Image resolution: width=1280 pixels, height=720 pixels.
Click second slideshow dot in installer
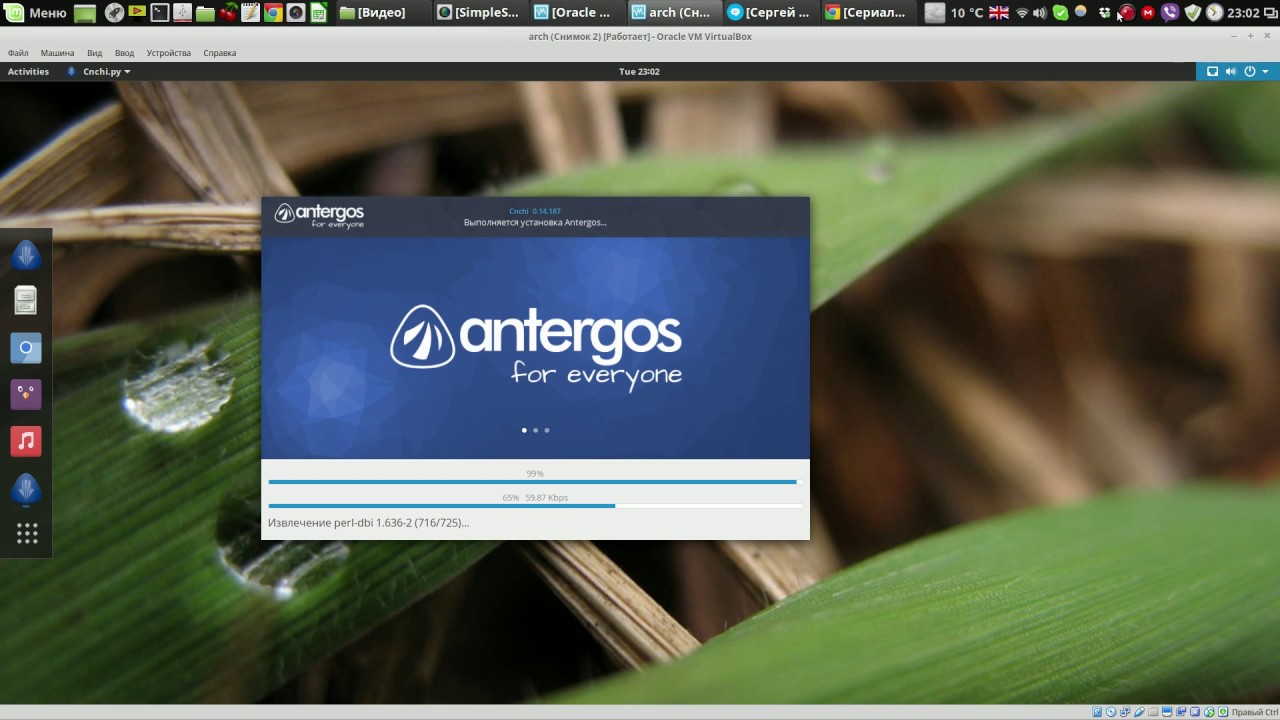tap(535, 430)
